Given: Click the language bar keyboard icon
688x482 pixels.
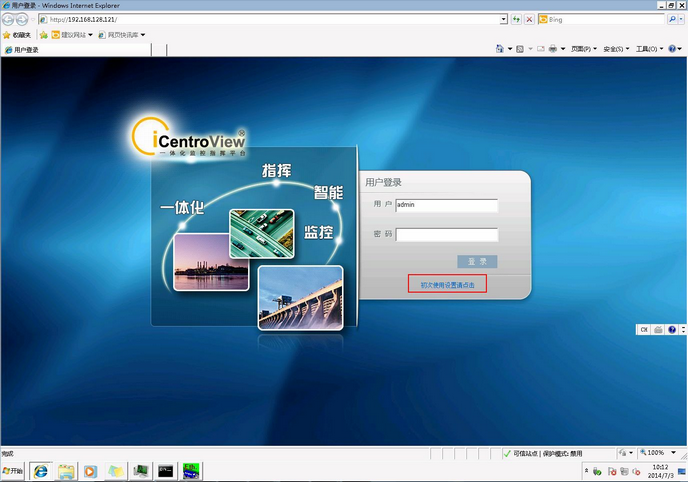Looking at the screenshot, I should [x=658, y=329].
